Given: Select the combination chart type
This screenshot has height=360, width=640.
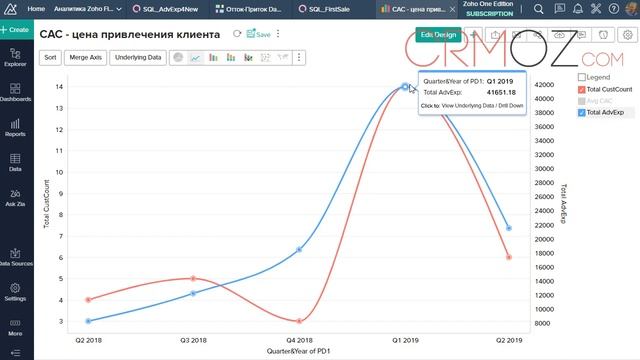Looking at the screenshot, I should pos(248,58).
